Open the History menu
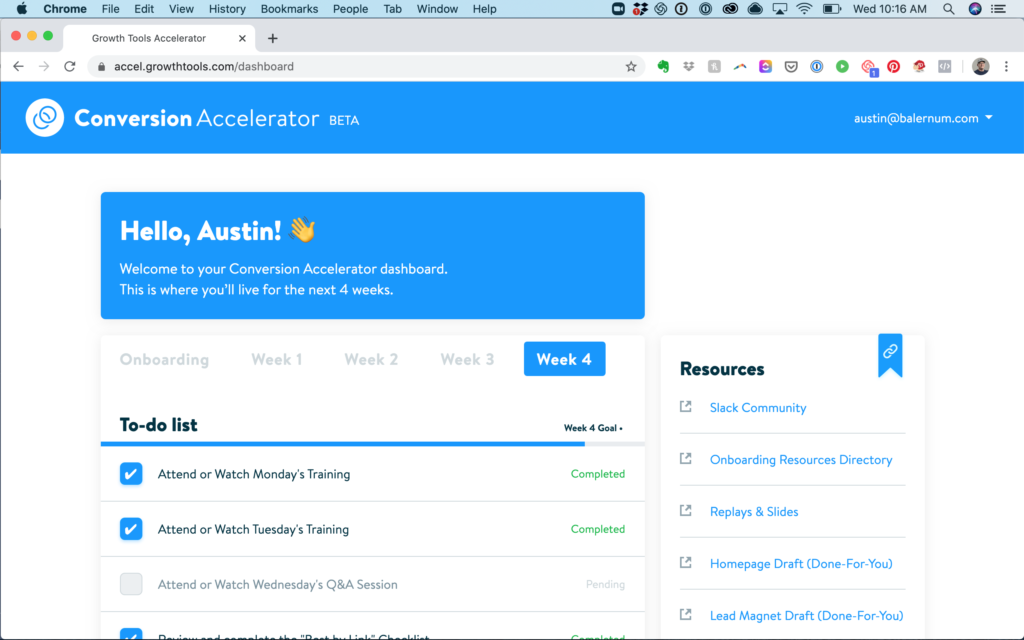The width and height of the screenshot is (1024, 640). point(227,9)
